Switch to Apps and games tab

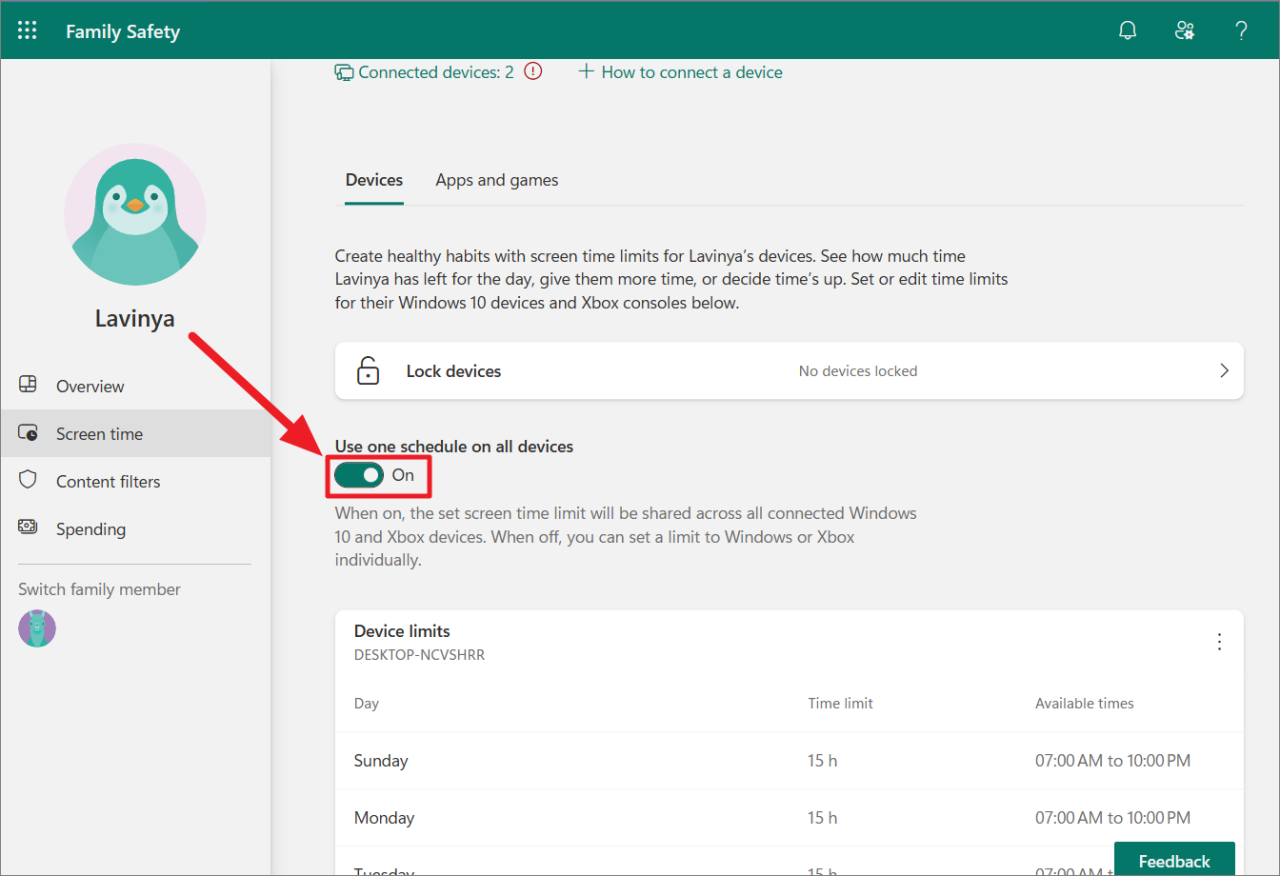point(497,180)
